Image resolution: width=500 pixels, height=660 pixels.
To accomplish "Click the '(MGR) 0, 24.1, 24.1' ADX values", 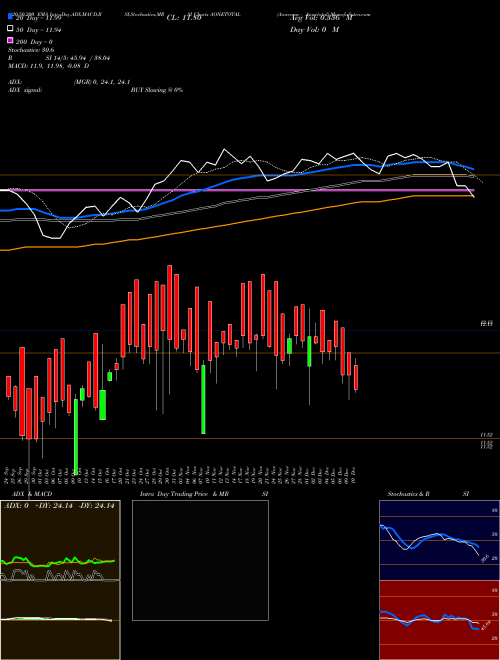I will [x=102, y=82].
